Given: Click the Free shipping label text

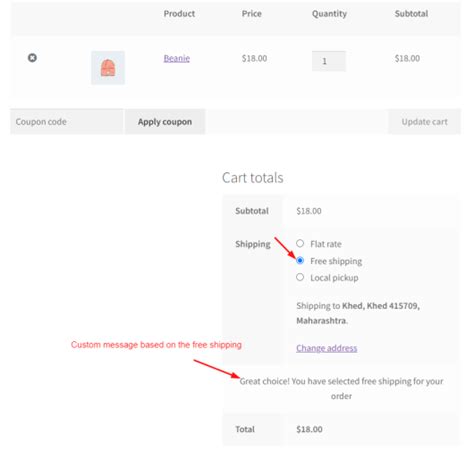Looking at the screenshot, I should [x=336, y=261].
